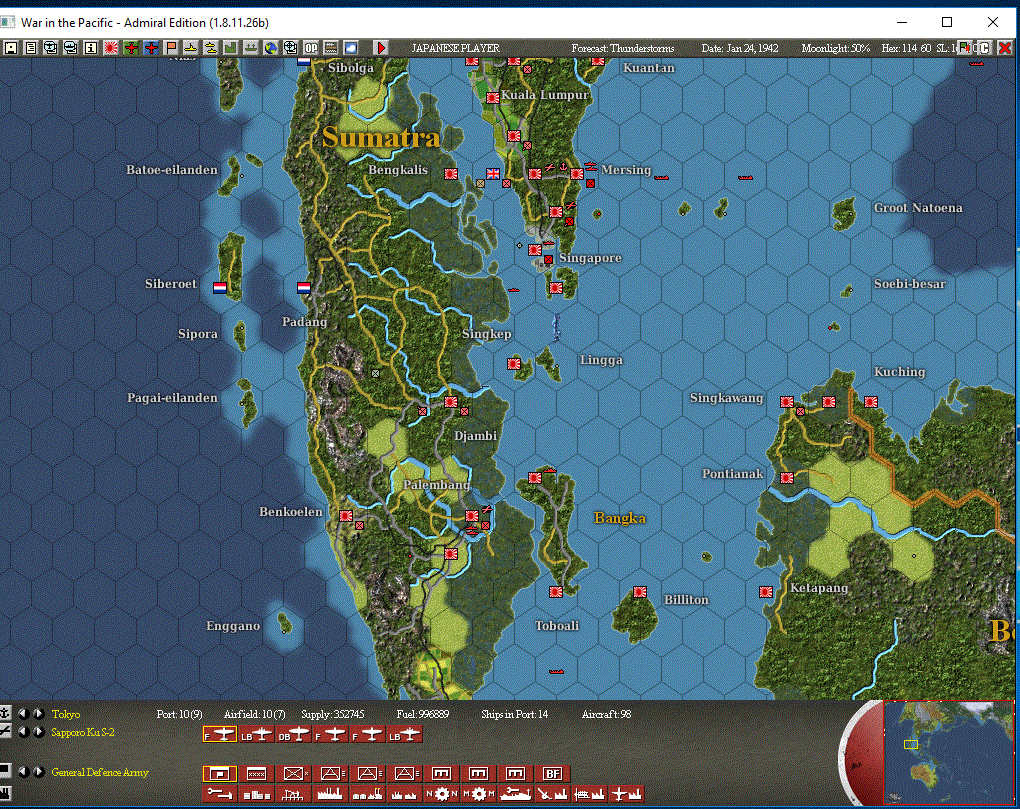Click the red X icon in info bar
This screenshot has width=1020, height=809.
(x=1004, y=47)
